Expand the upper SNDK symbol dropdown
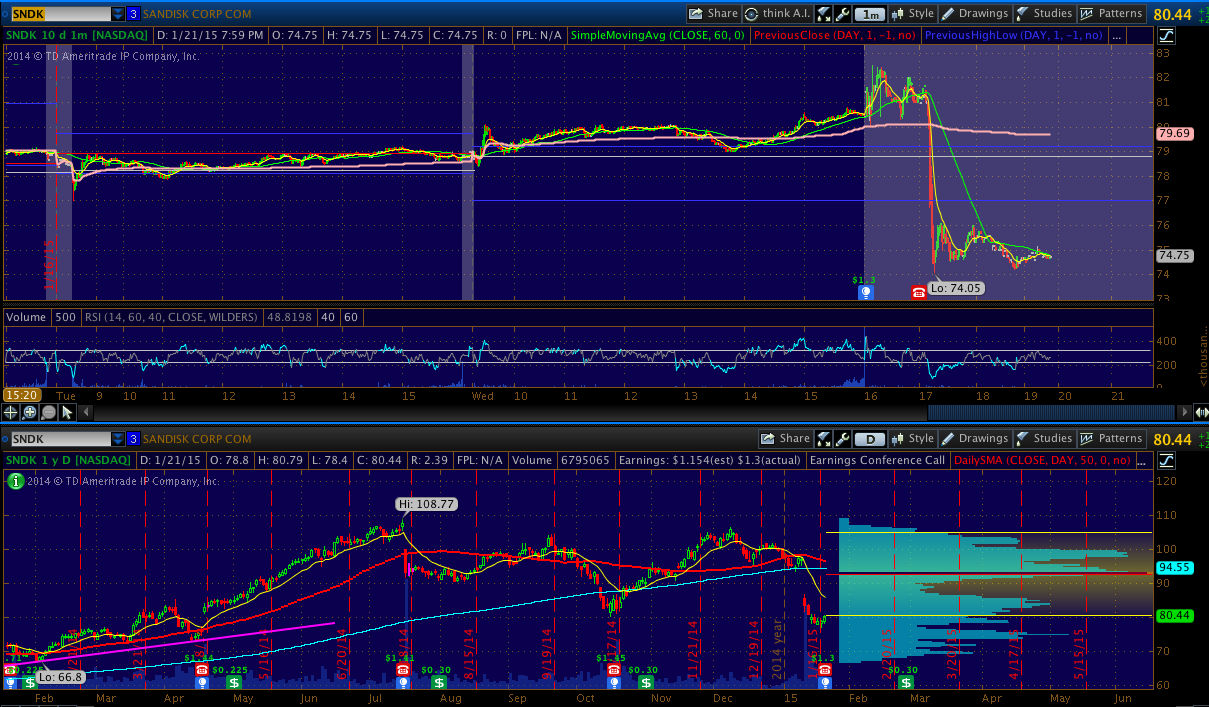 pos(118,14)
